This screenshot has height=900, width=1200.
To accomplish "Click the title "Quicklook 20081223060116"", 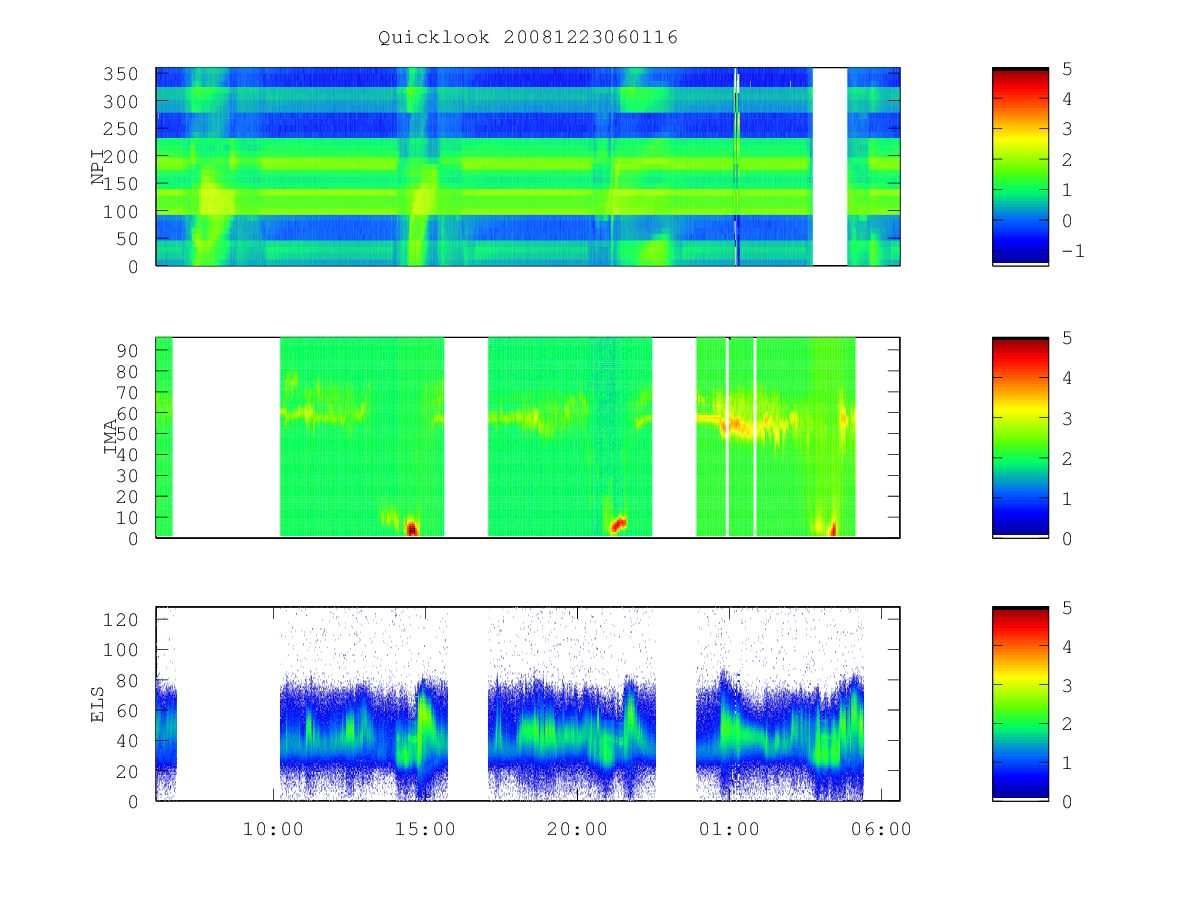I will pos(528,38).
